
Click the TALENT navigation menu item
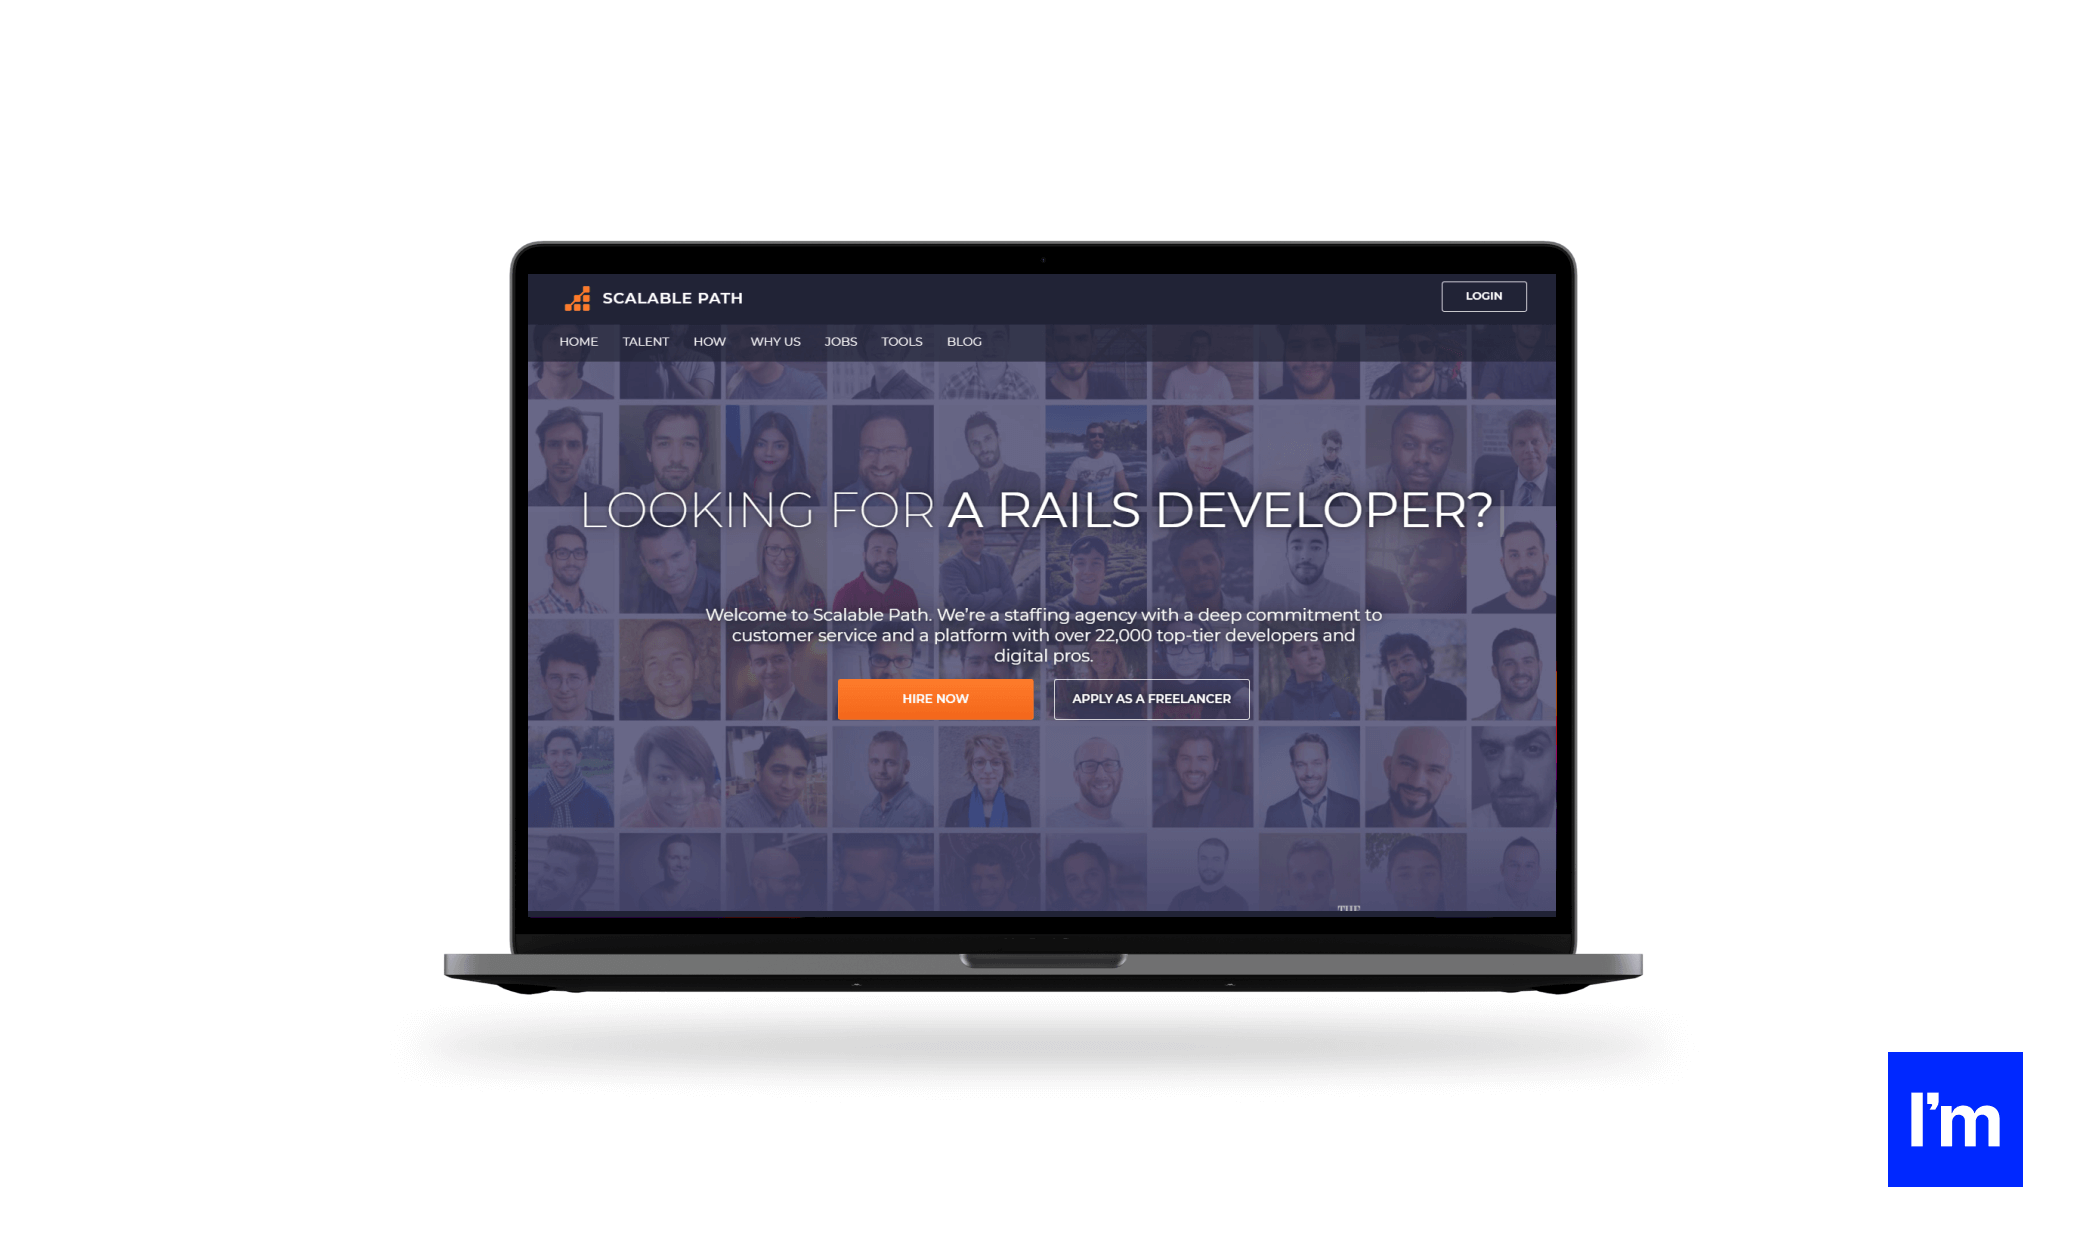[644, 341]
